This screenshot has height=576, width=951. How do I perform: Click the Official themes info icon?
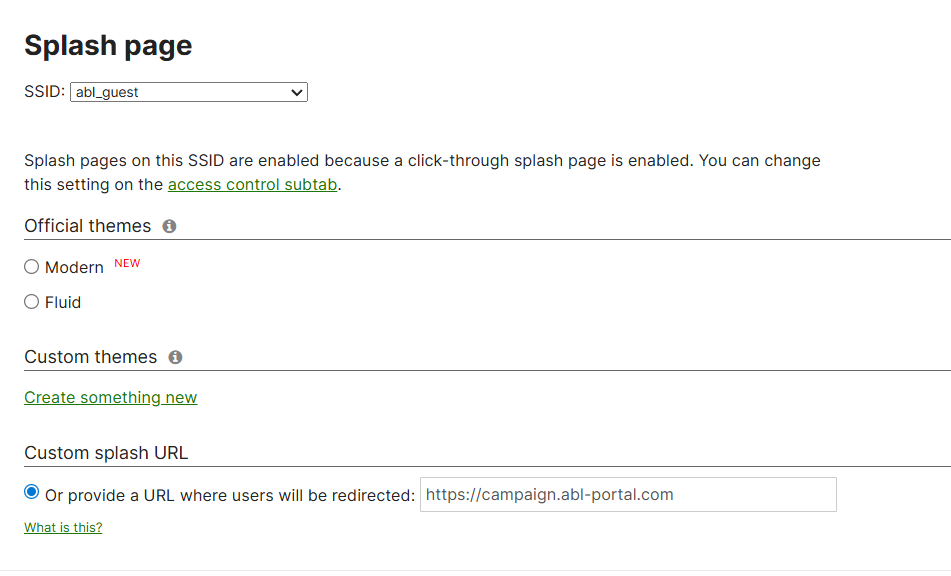tap(169, 226)
